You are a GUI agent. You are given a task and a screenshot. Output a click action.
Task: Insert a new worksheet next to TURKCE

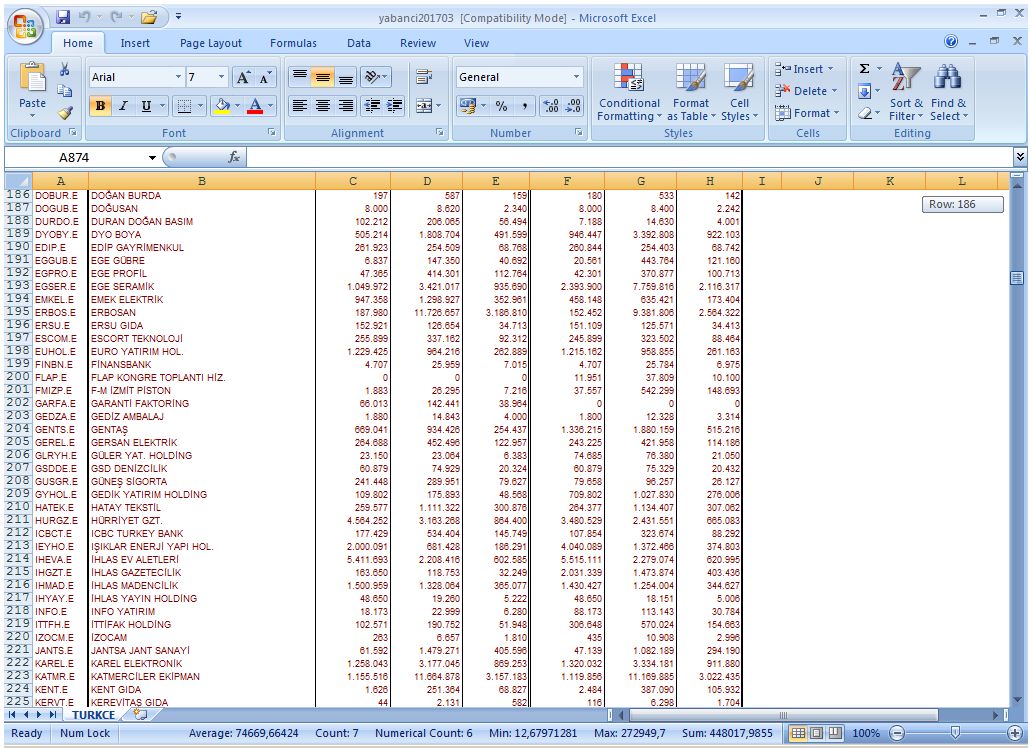[140, 714]
